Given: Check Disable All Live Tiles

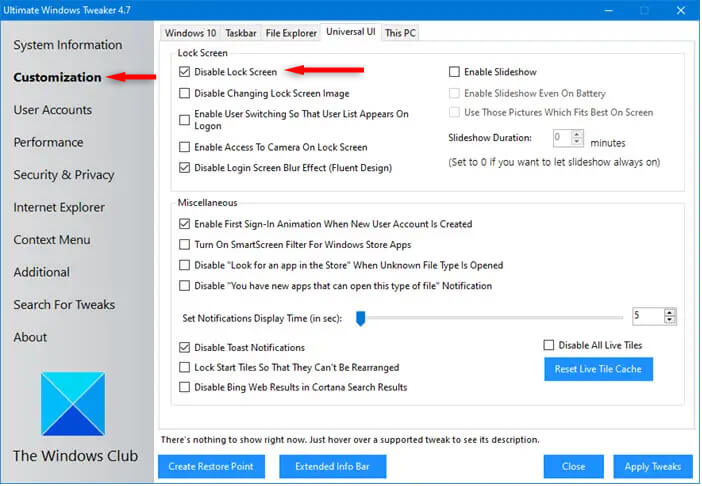Looking at the screenshot, I should pos(549,345).
